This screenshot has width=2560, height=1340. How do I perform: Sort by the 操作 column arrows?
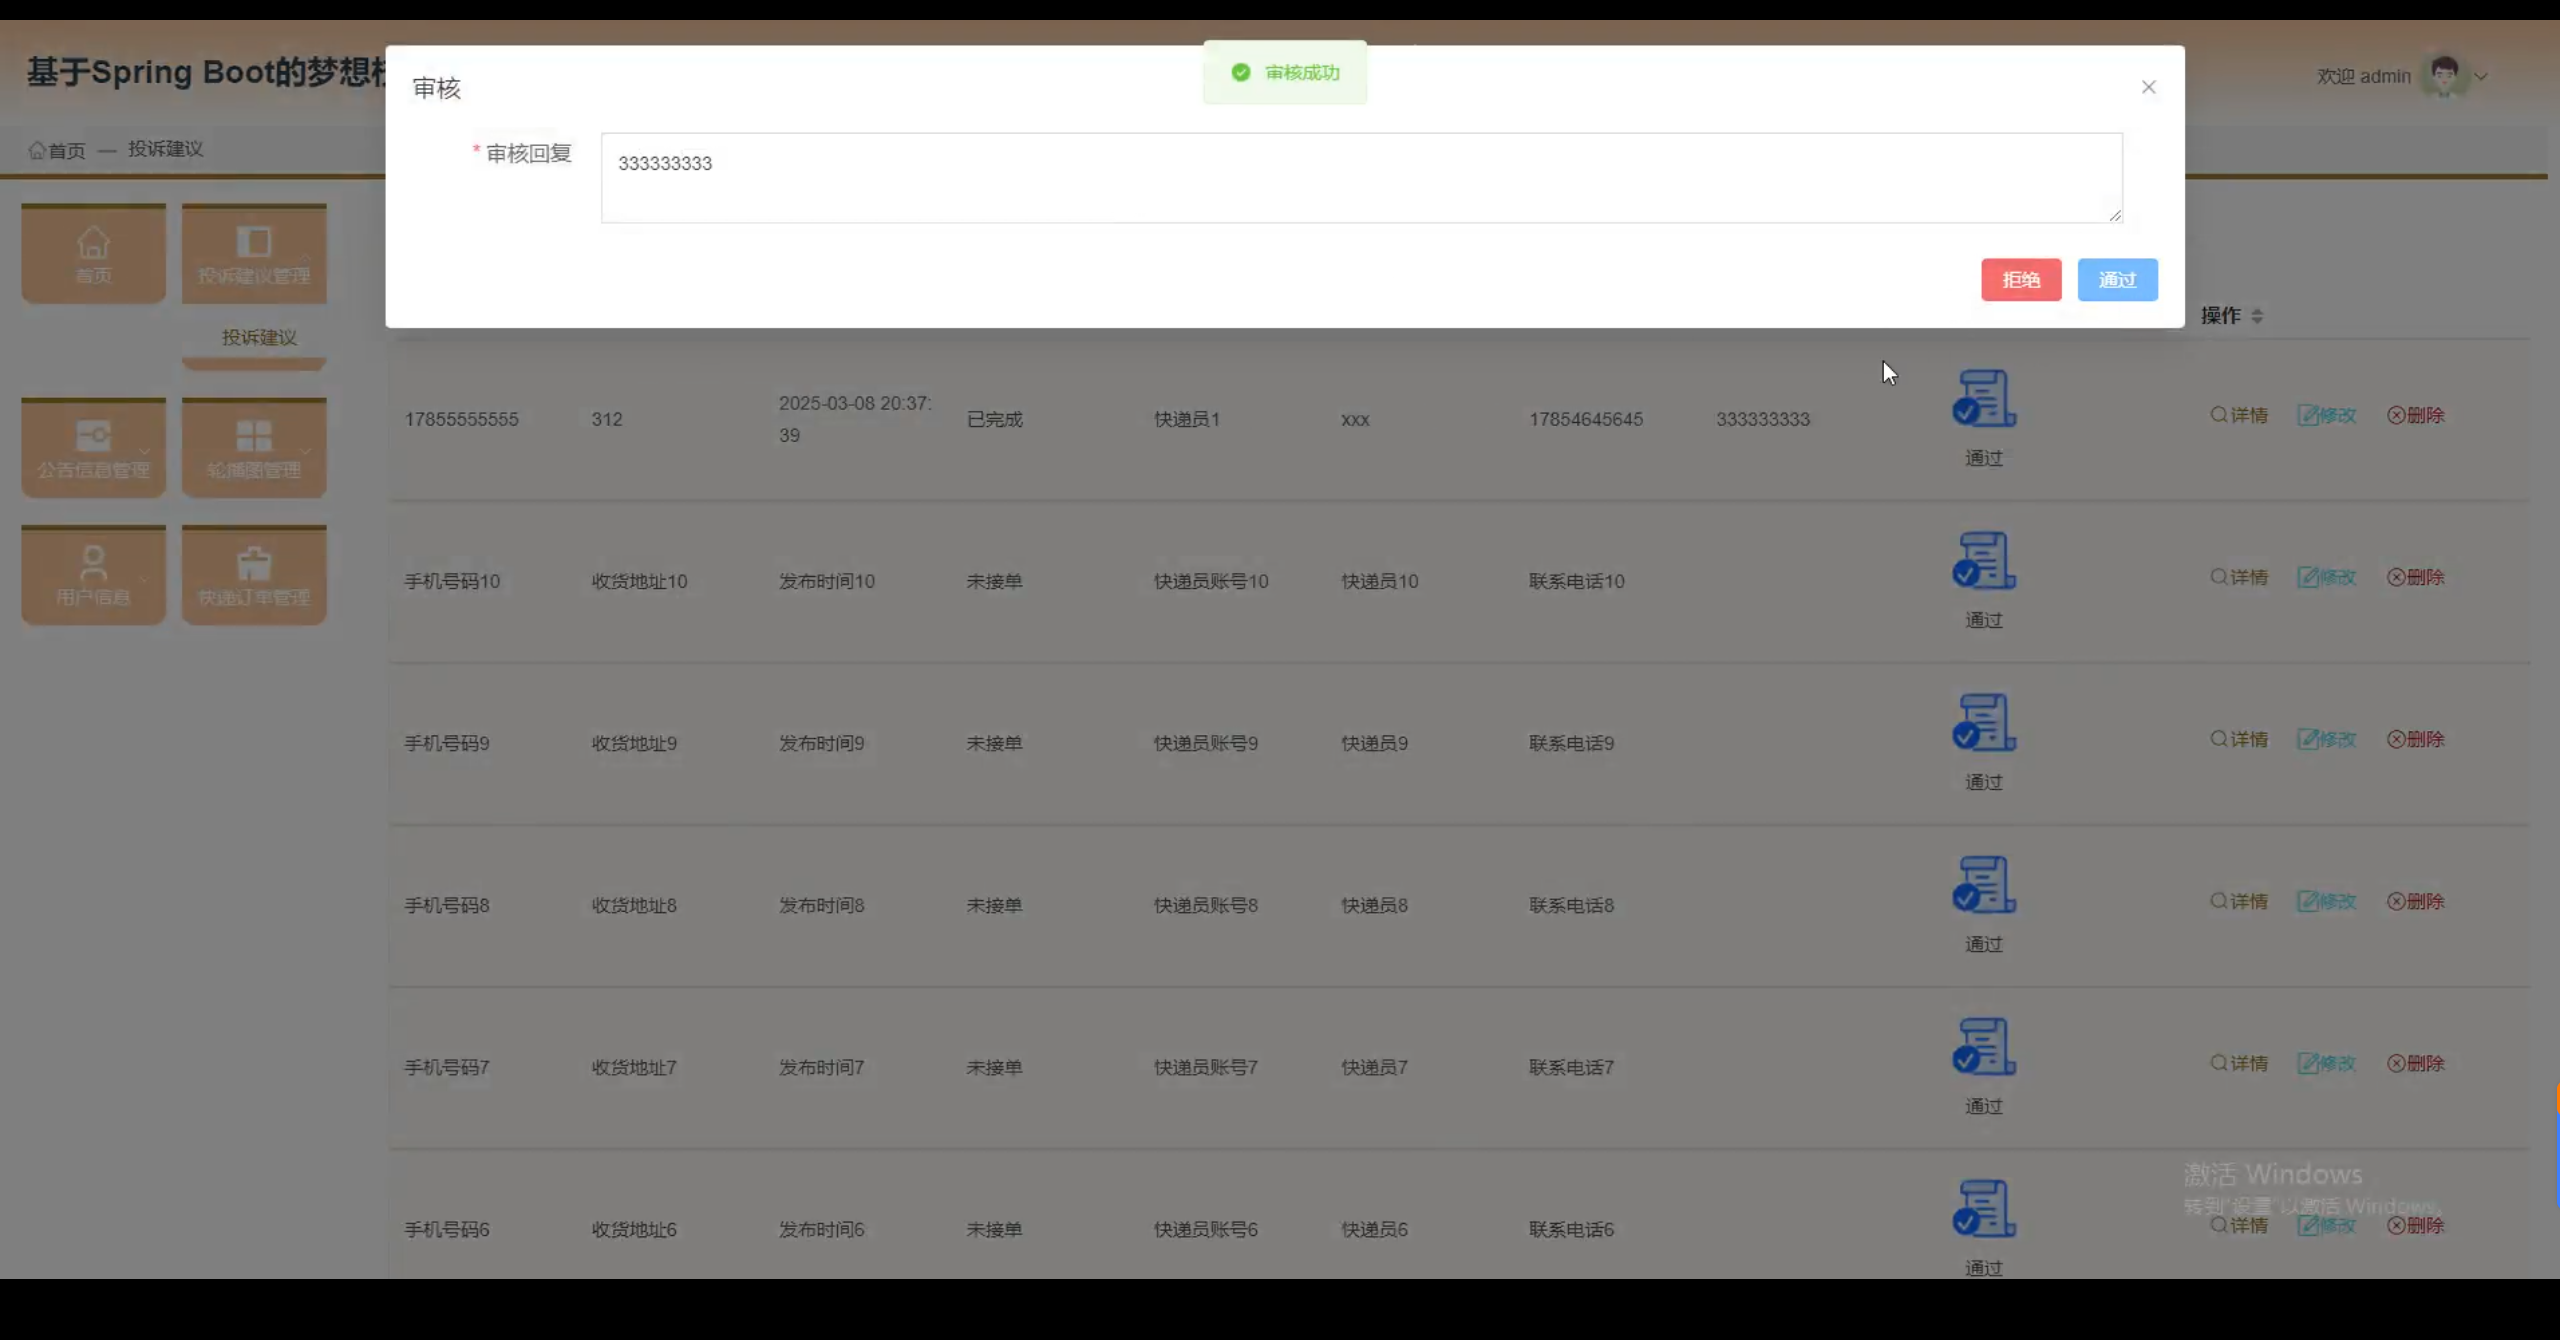2257,316
